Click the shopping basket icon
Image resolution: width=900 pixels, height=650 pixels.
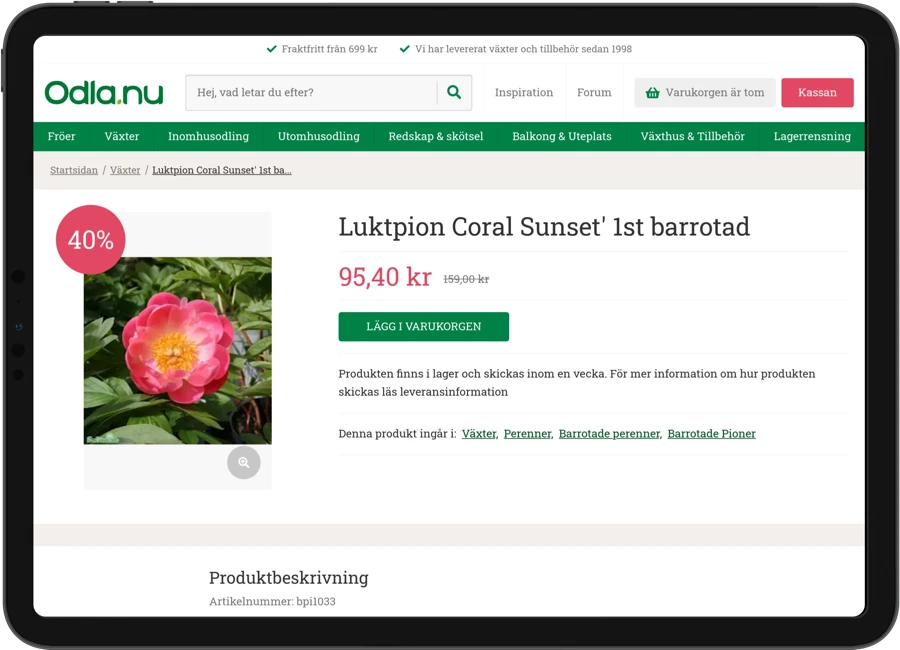[x=653, y=93]
